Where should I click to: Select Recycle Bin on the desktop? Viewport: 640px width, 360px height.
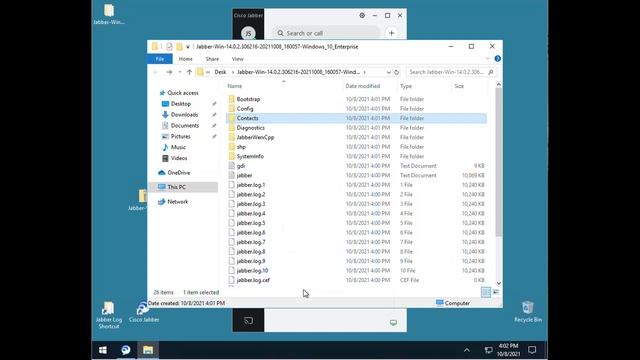[528, 312]
